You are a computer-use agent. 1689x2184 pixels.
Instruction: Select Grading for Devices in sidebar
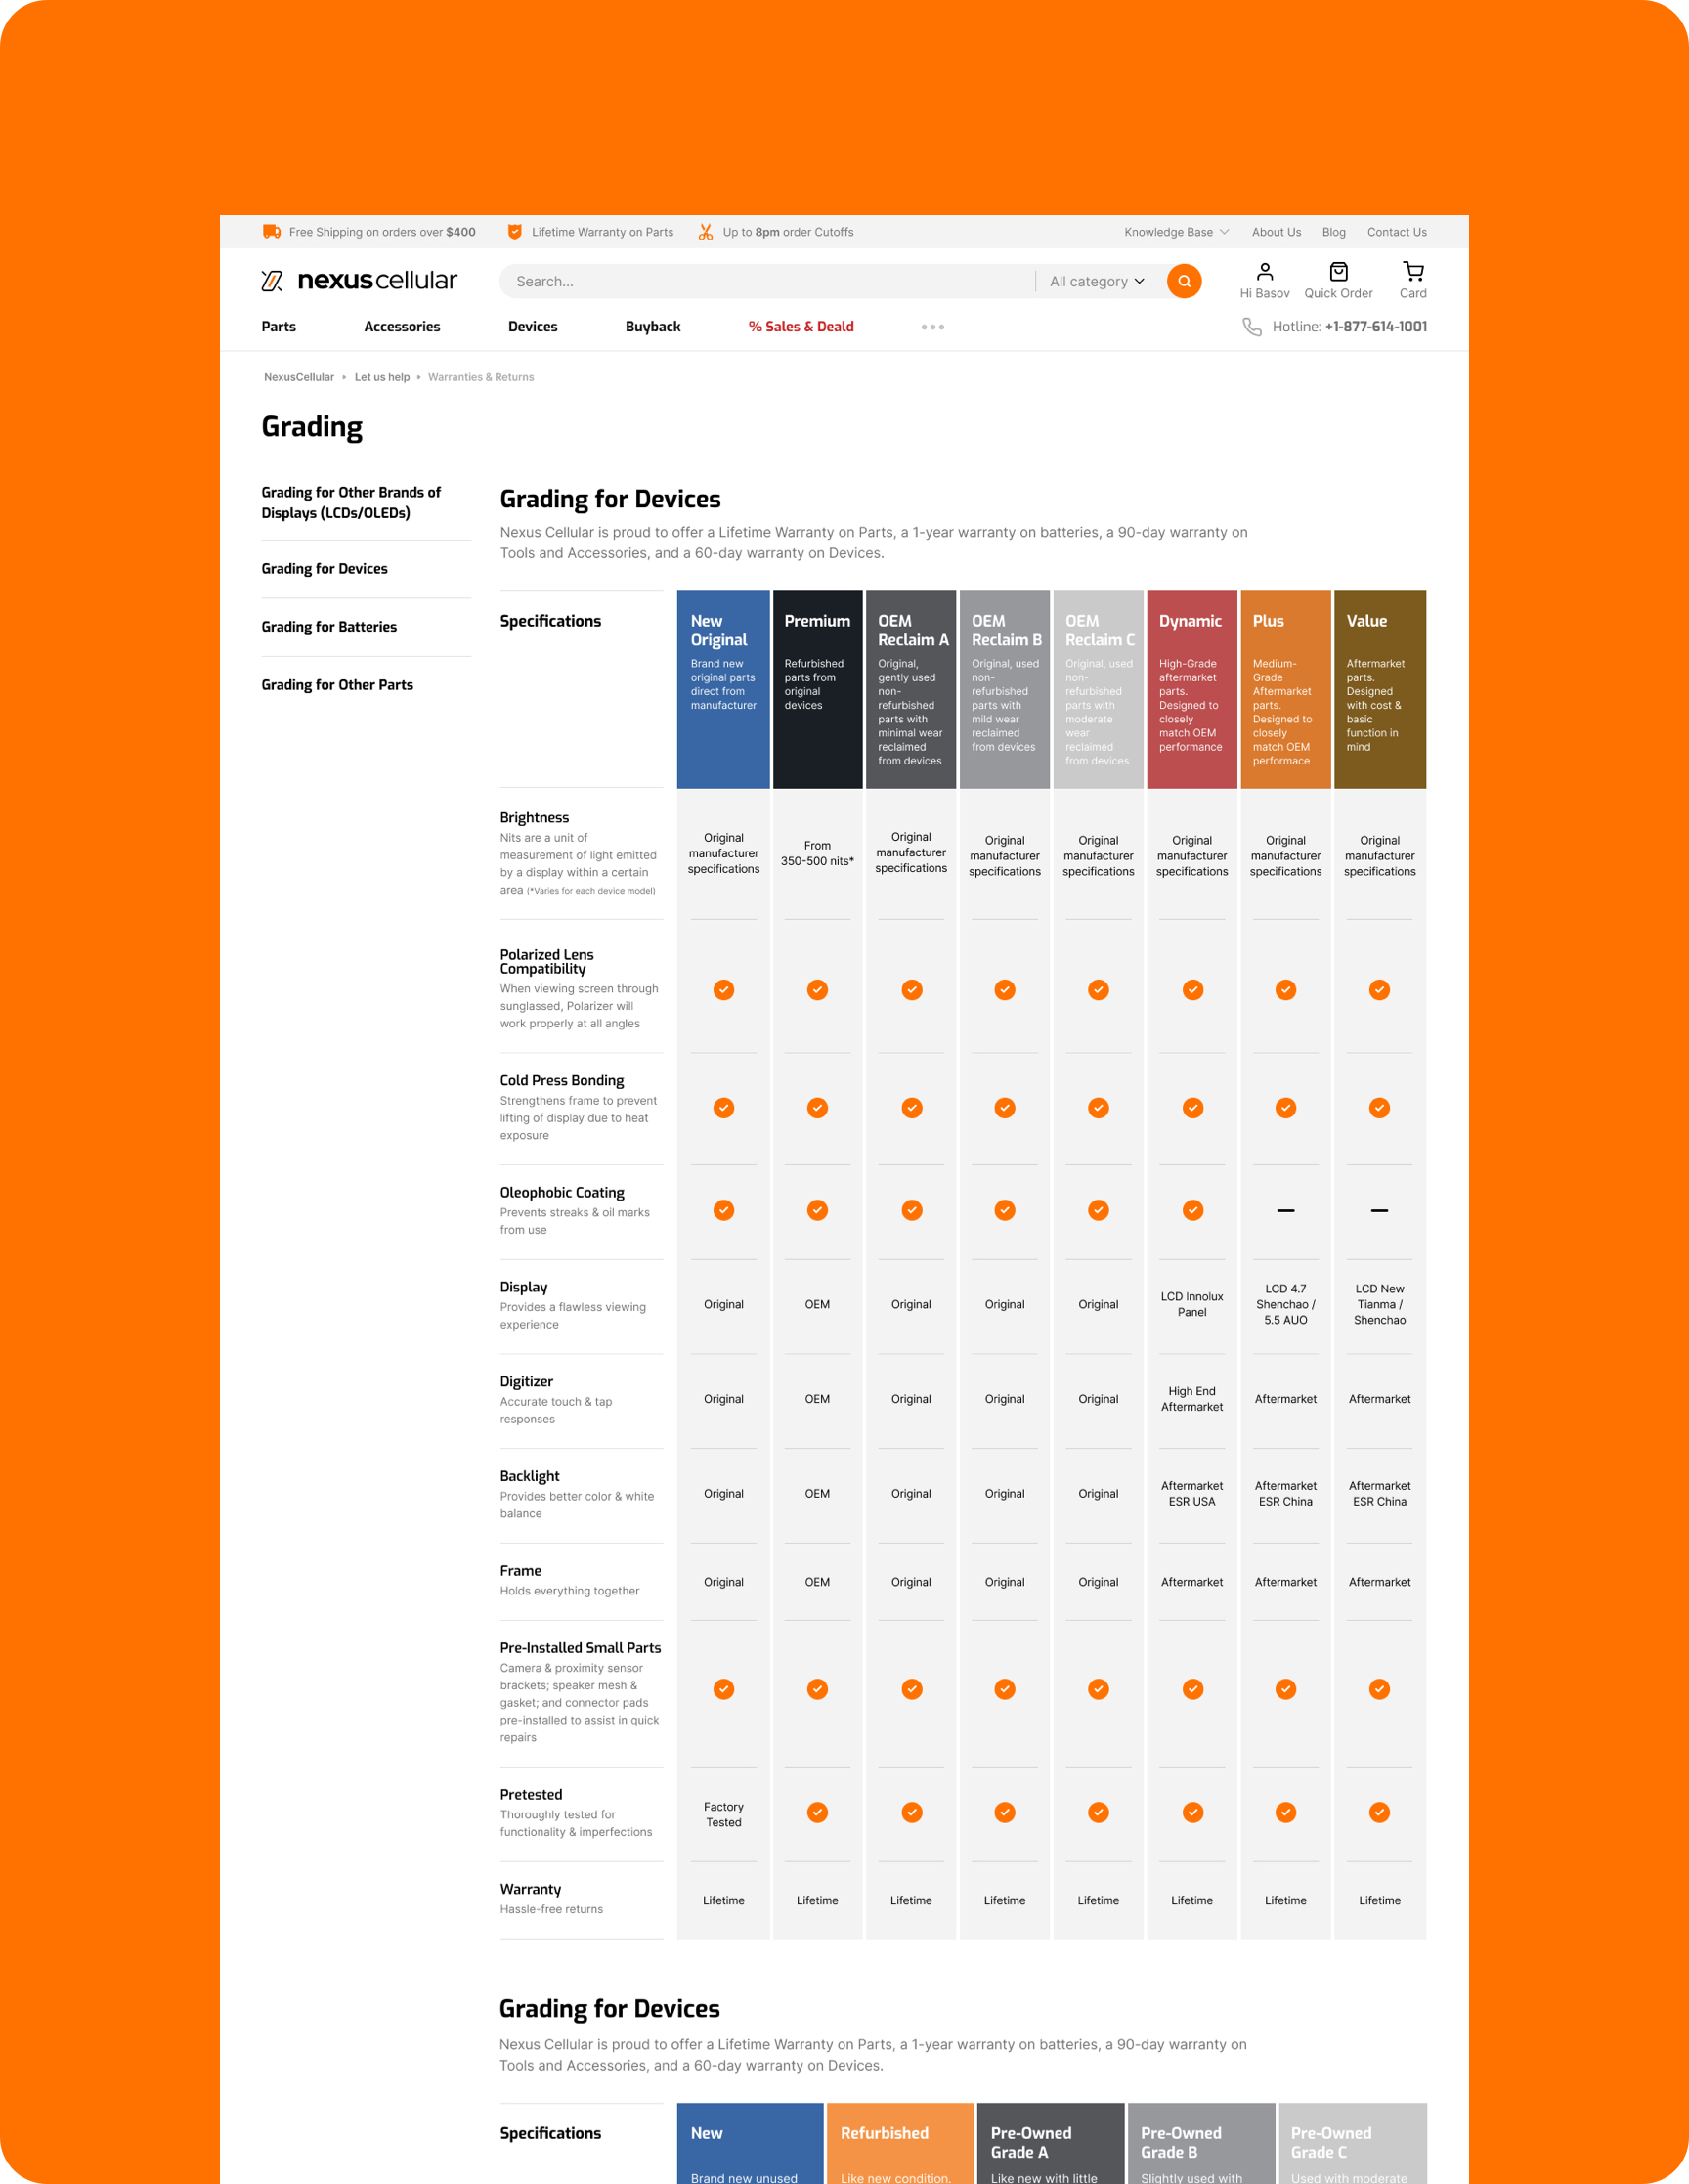pos(325,569)
